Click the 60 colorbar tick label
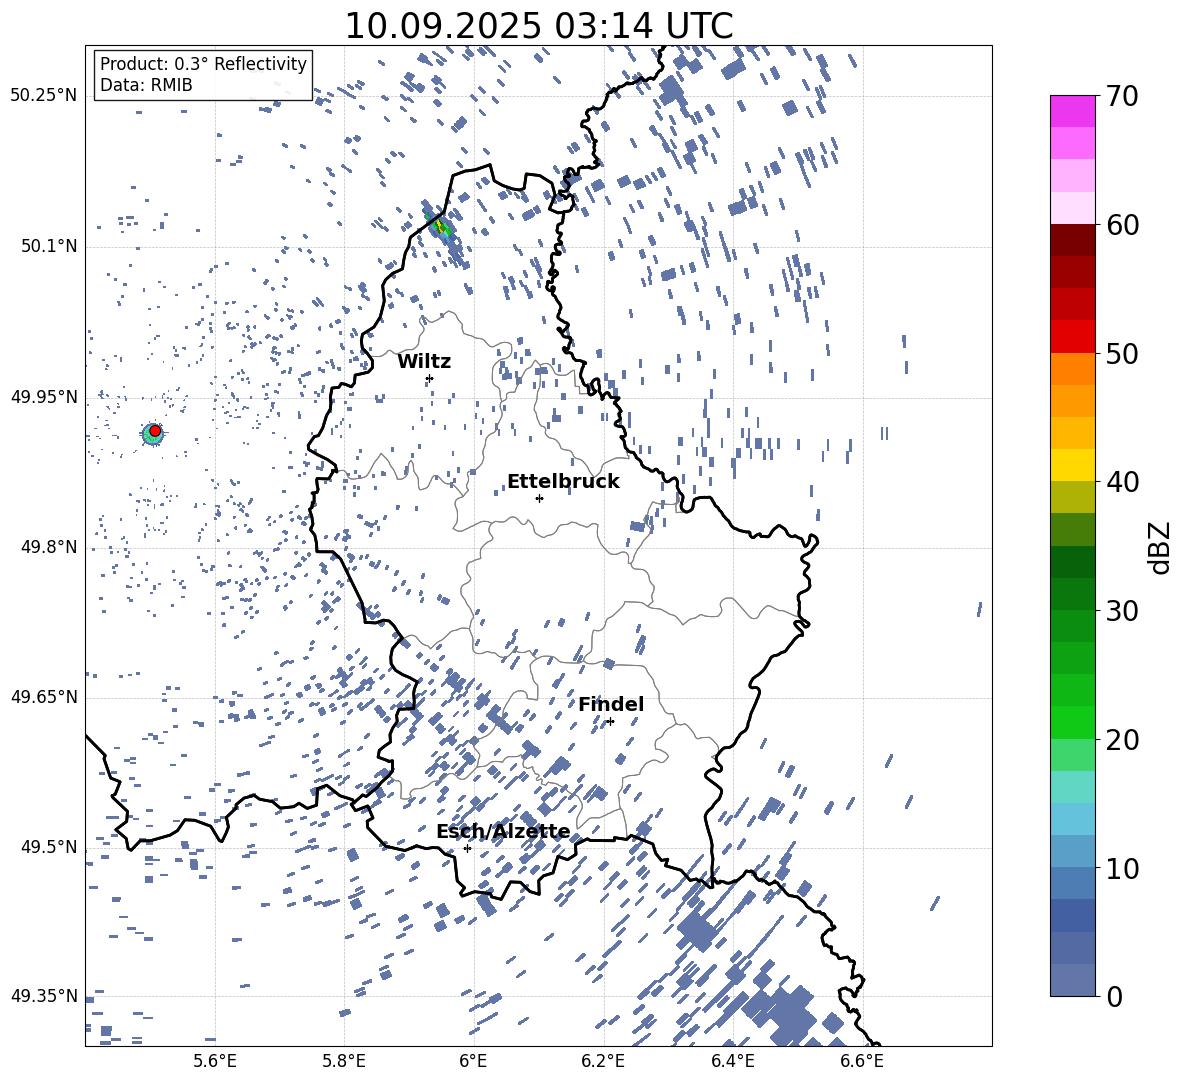The width and height of the screenshot is (1184, 1081). [x=1122, y=225]
